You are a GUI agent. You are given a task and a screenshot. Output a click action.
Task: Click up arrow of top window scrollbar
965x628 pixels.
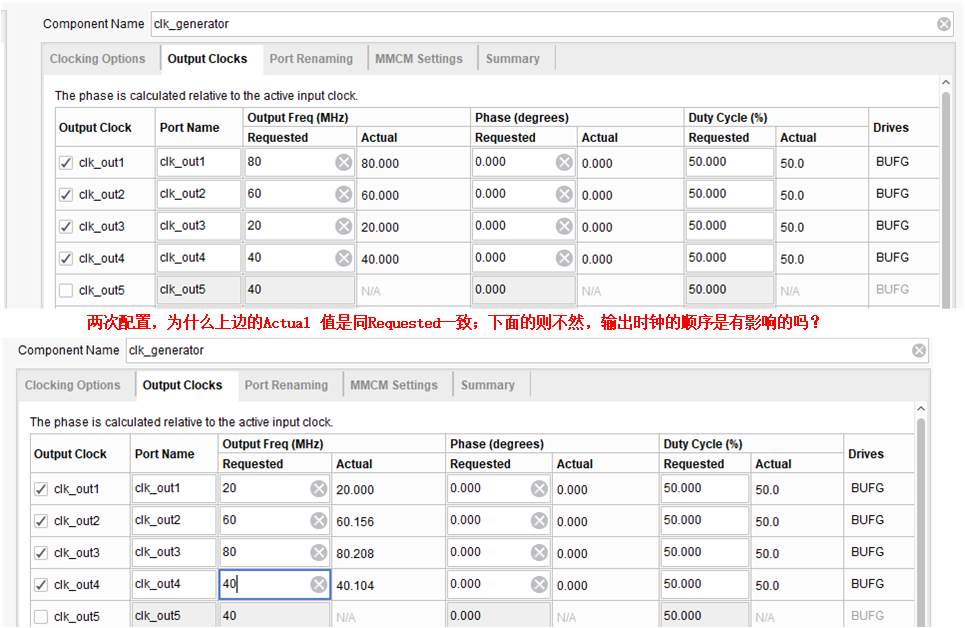click(946, 83)
